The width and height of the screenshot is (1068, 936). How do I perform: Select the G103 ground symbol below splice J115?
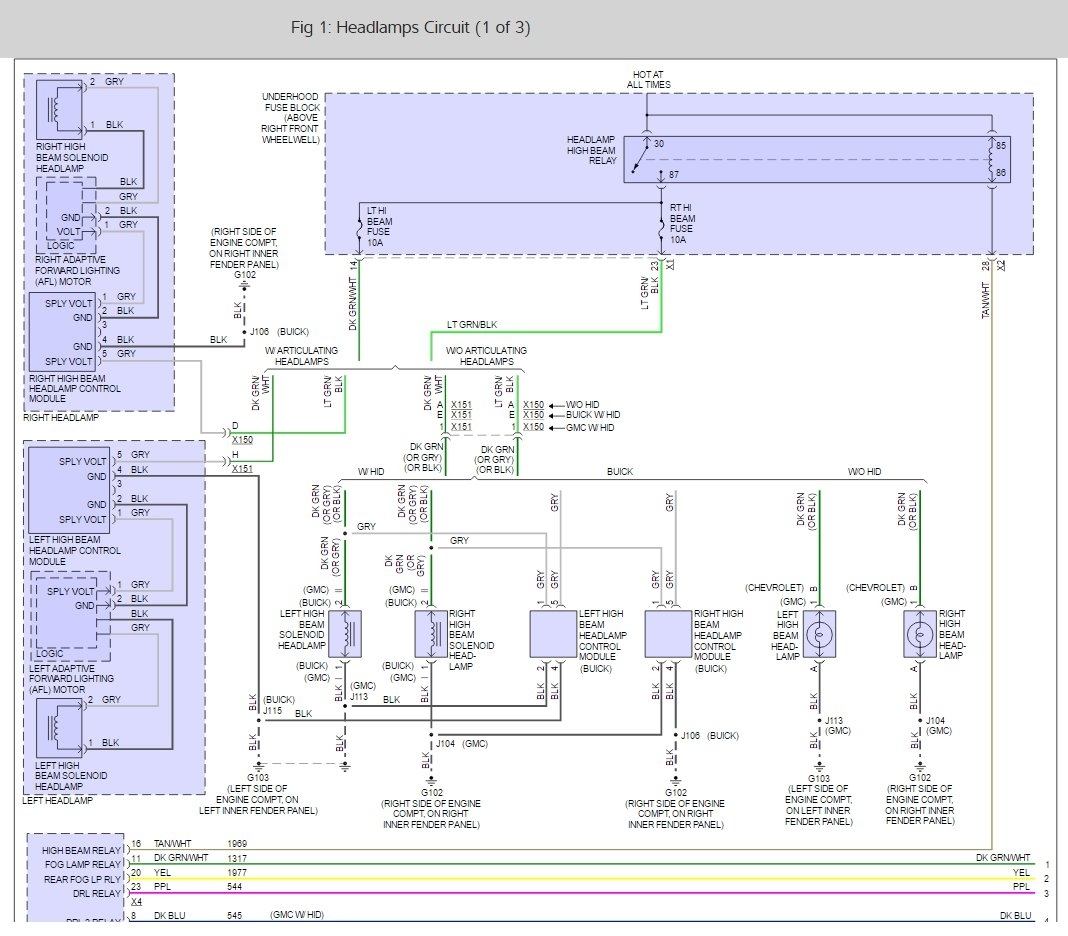click(258, 767)
